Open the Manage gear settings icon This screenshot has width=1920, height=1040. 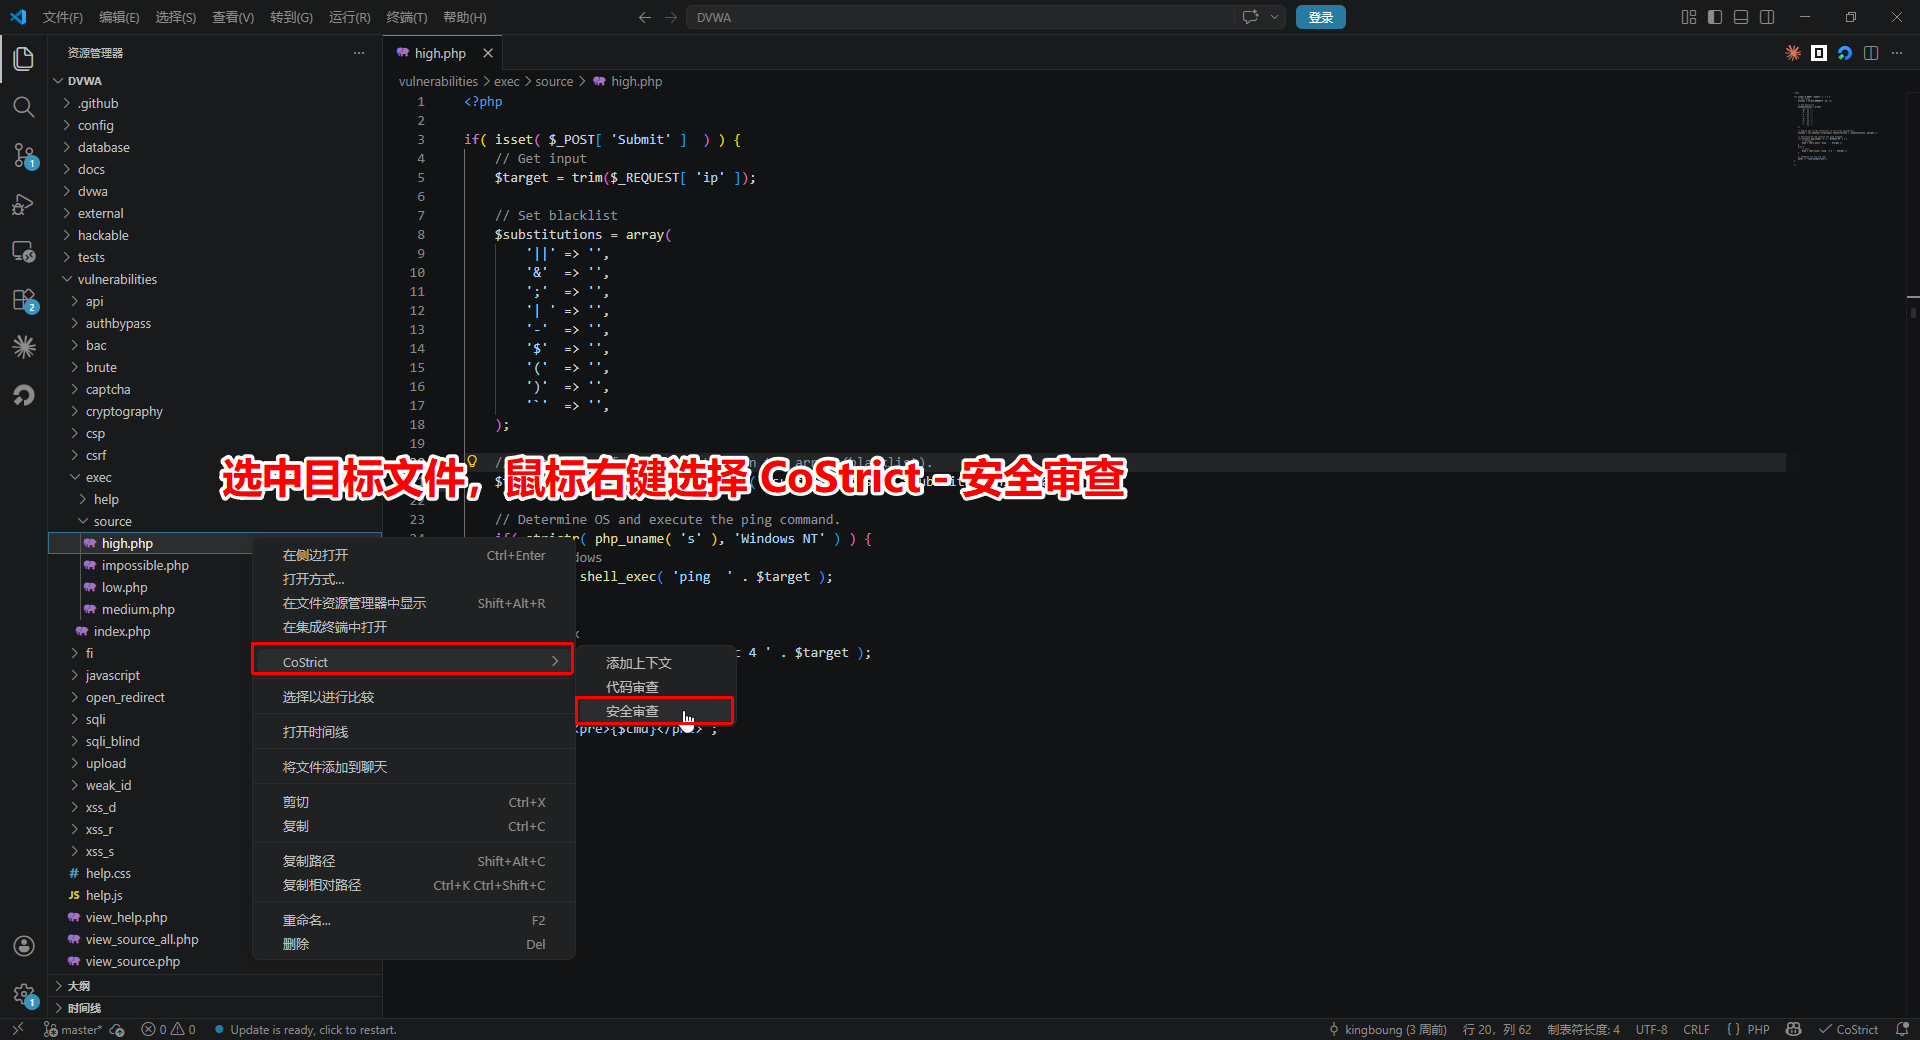click(24, 994)
